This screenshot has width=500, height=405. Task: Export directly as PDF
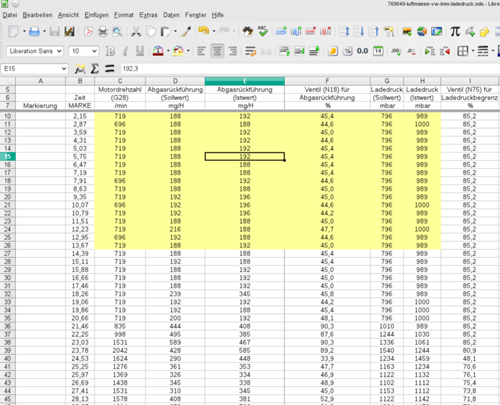[88, 32]
